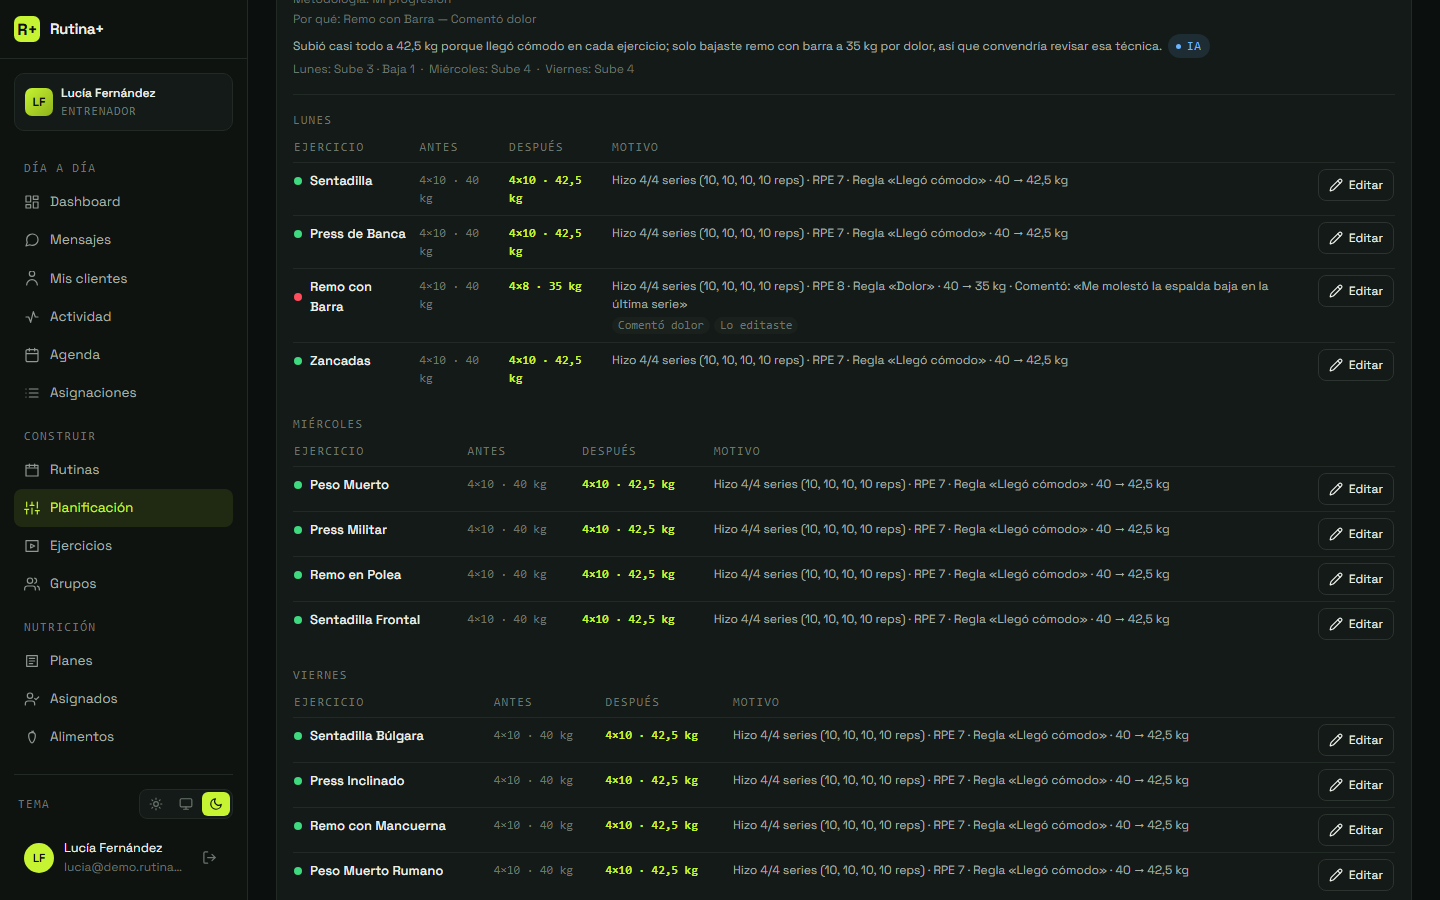Open Mensajes in the sidebar

tap(123, 240)
